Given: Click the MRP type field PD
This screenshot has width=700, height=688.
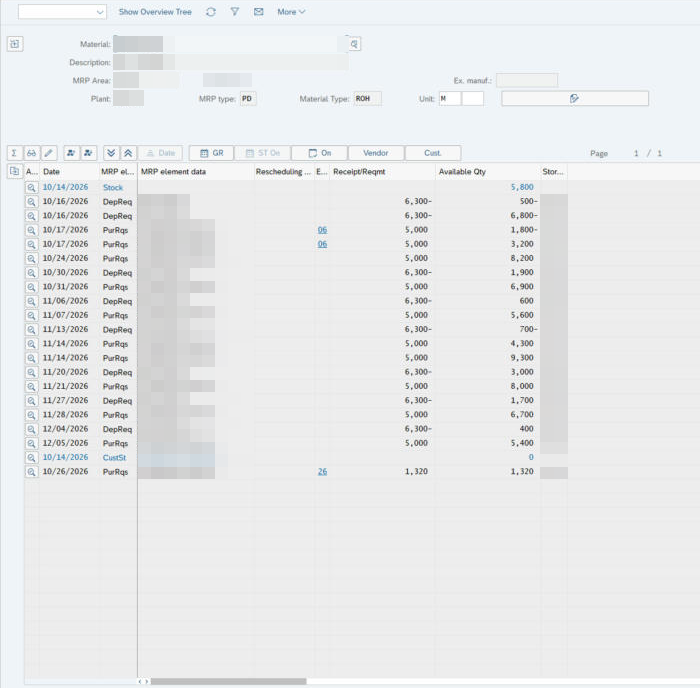Looking at the screenshot, I should point(248,98).
